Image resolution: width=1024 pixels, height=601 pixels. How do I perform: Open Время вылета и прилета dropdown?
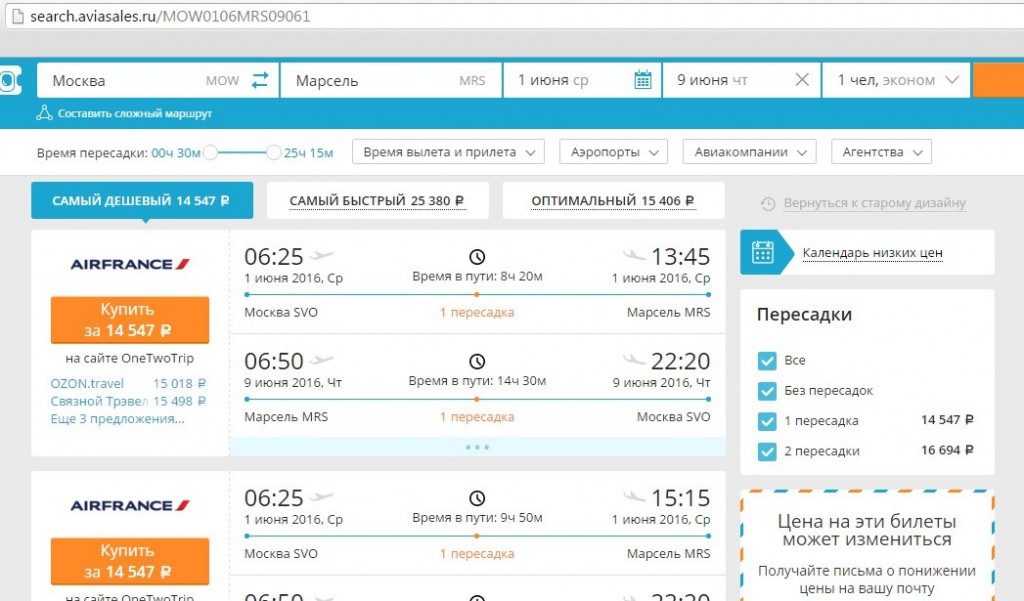click(448, 152)
